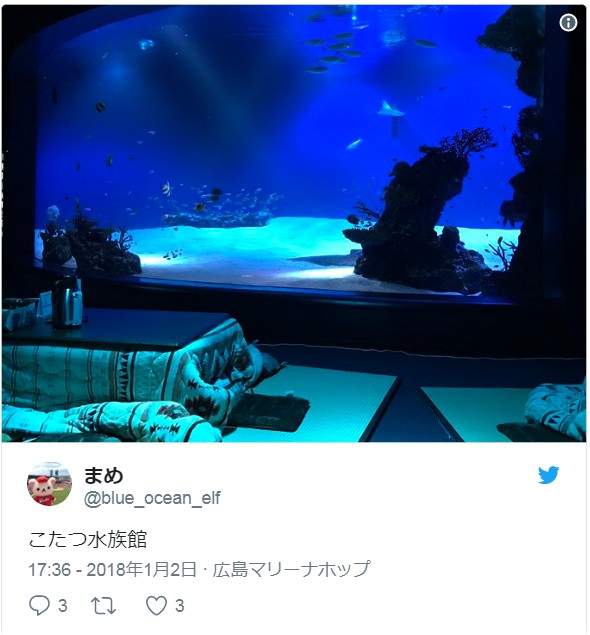Screen dimensions: 590x635
Task: Click the reply count 3
Action: point(62,606)
